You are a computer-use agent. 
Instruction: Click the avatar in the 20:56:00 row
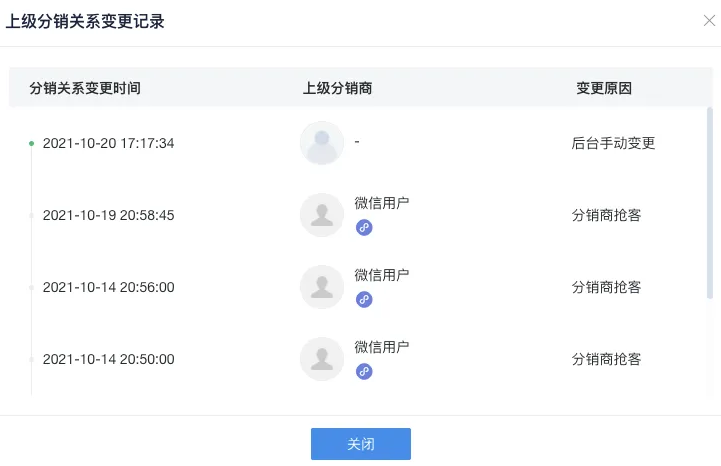coord(322,287)
